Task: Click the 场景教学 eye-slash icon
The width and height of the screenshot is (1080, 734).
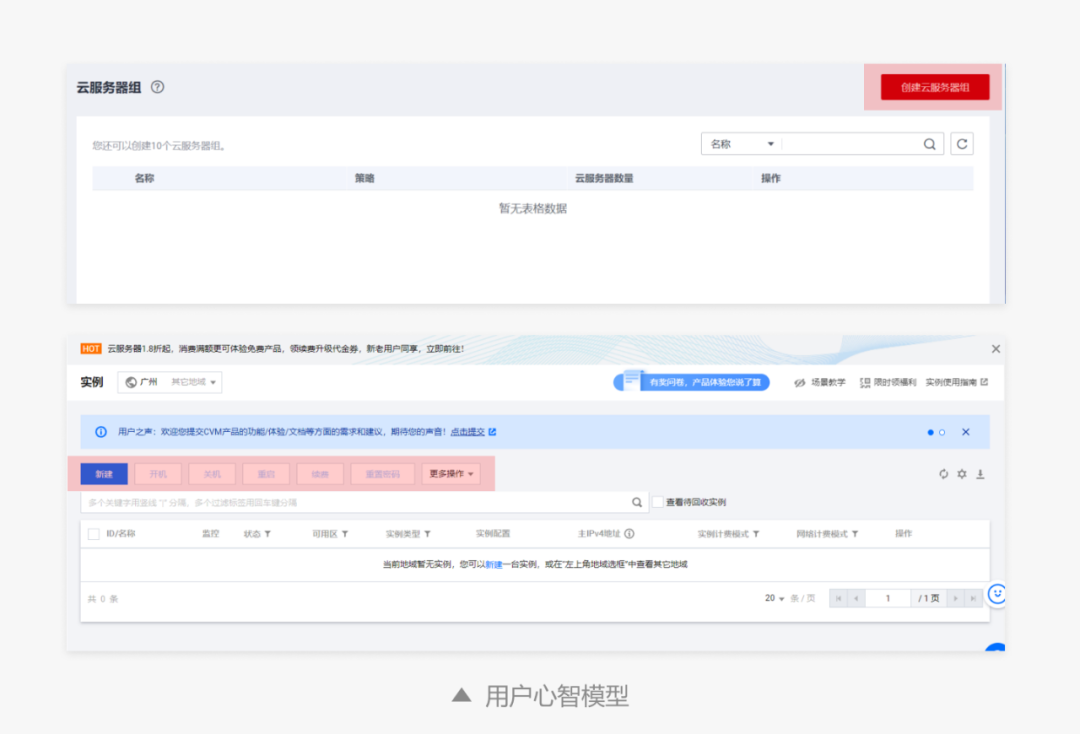Action: click(800, 383)
